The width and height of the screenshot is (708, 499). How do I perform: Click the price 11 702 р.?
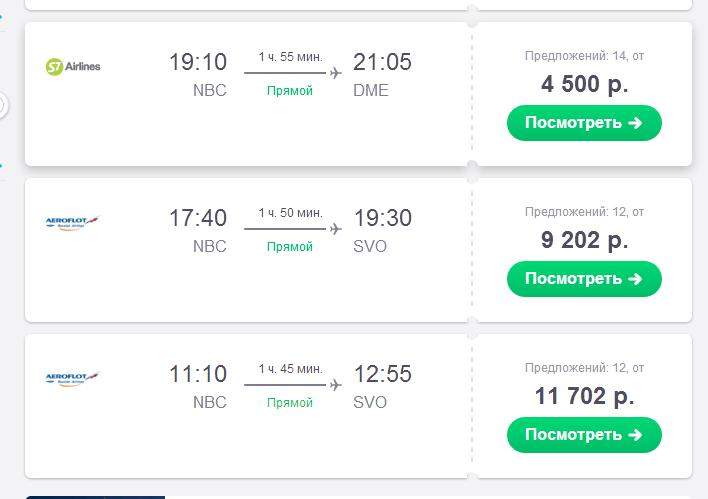tap(584, 396)
